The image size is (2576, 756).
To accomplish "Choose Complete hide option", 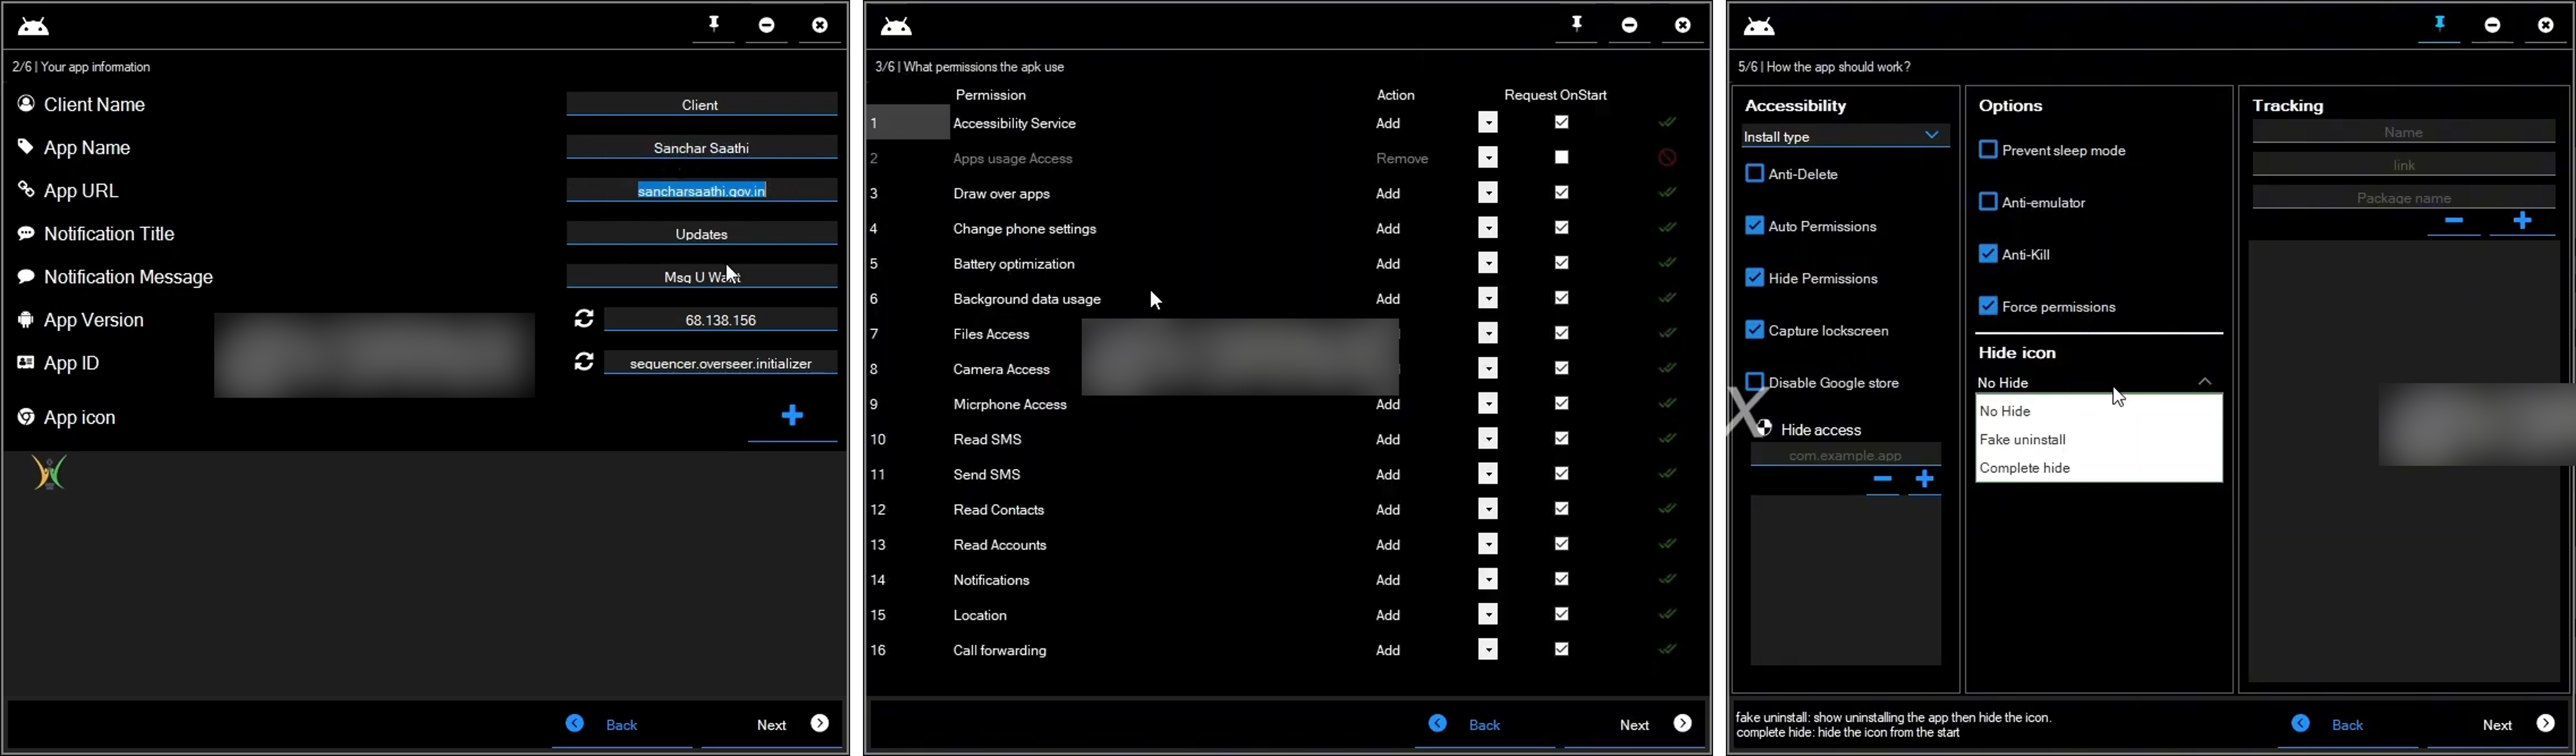I will (2024, 468).
